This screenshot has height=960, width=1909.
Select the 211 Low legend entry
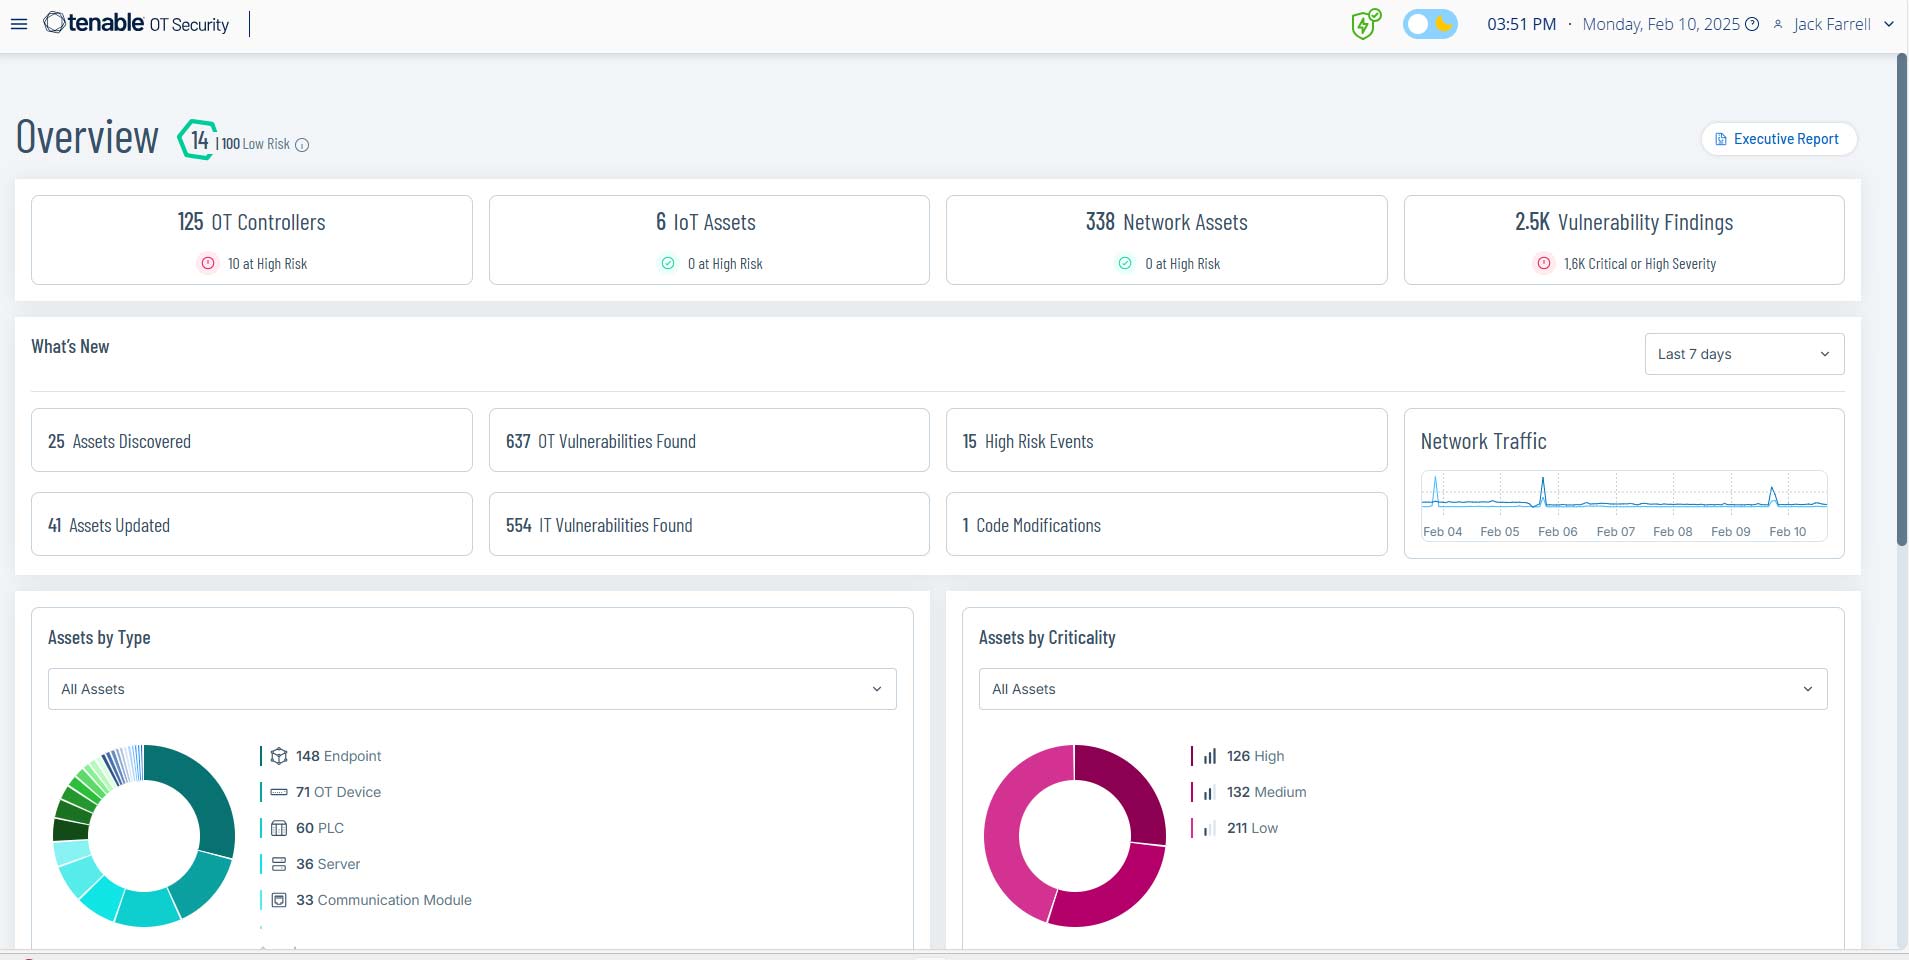click(x=1252, y=828)
